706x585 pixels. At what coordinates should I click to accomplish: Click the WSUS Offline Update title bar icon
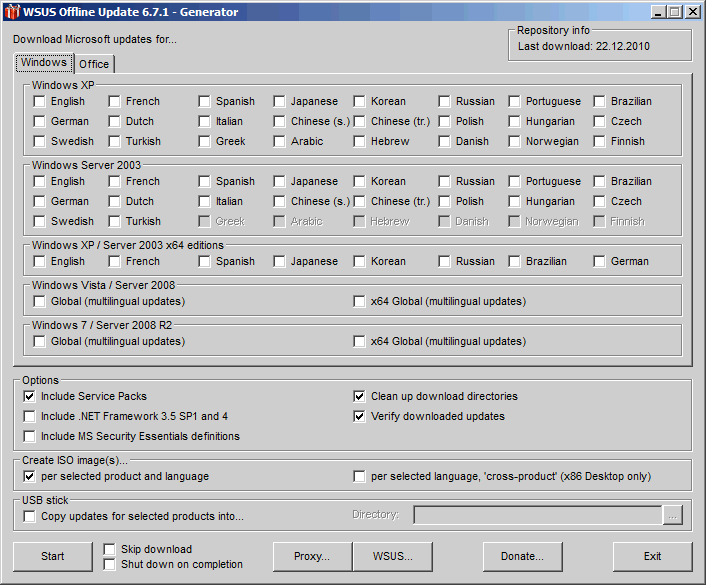click(12, 12)
